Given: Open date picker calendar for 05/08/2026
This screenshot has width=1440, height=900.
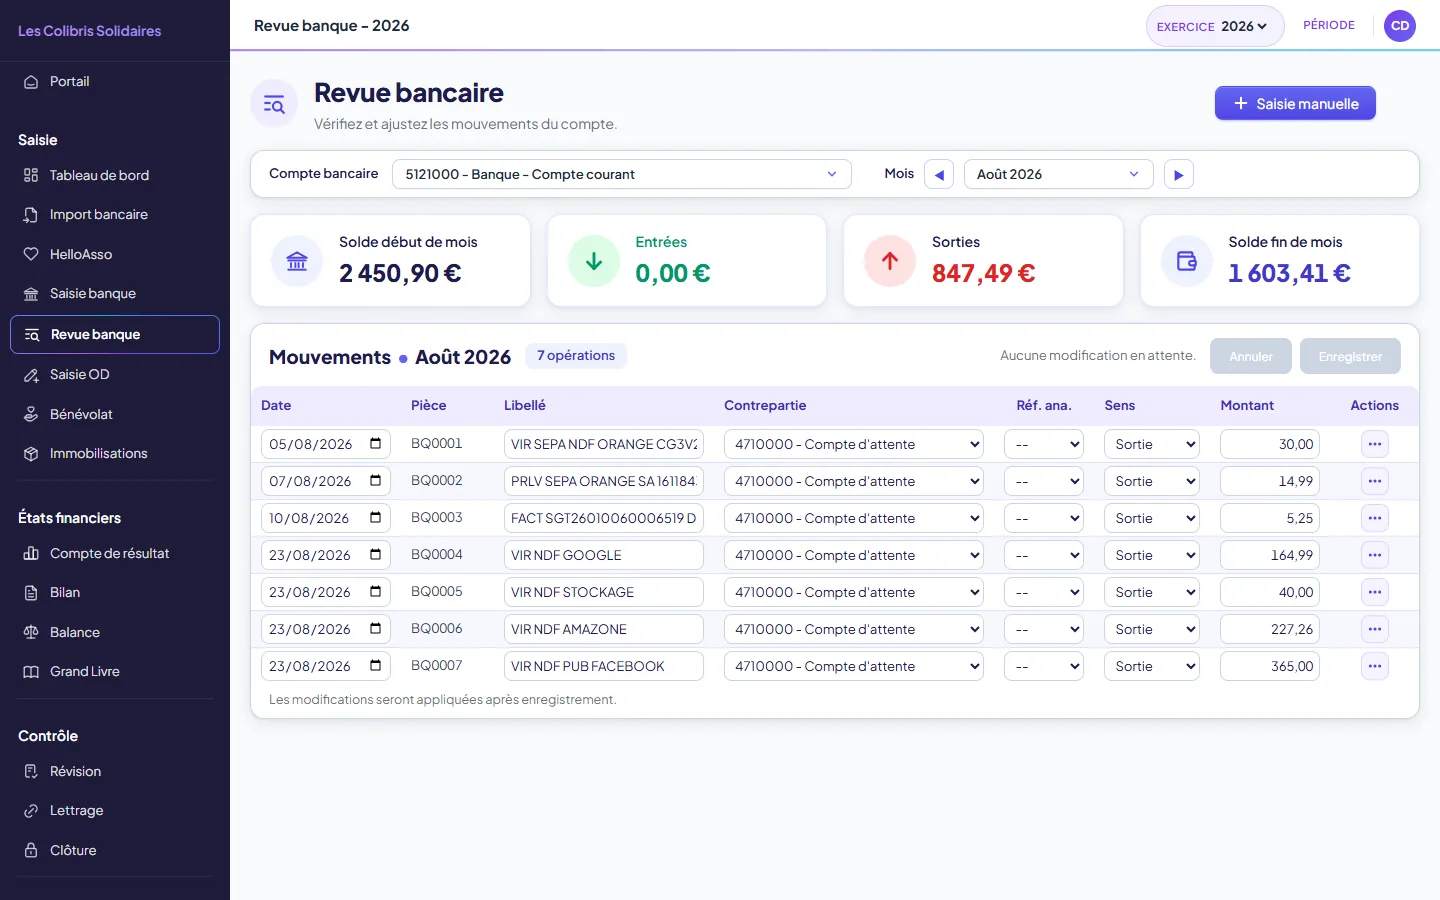Looking at the screenshot, I should [376, 443].
